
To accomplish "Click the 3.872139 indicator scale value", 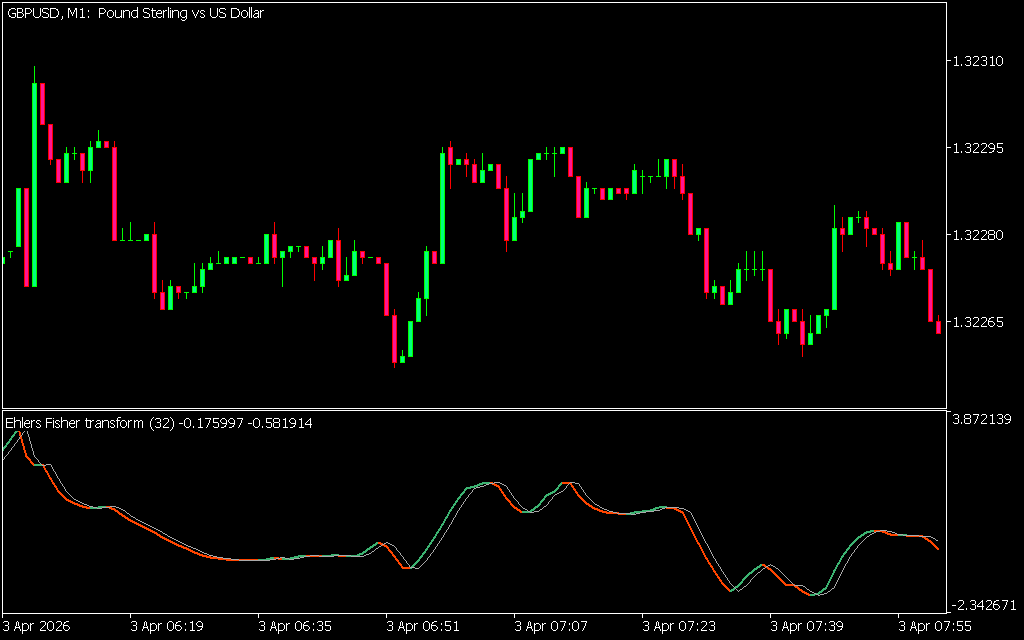I will (x=984, y=418).
